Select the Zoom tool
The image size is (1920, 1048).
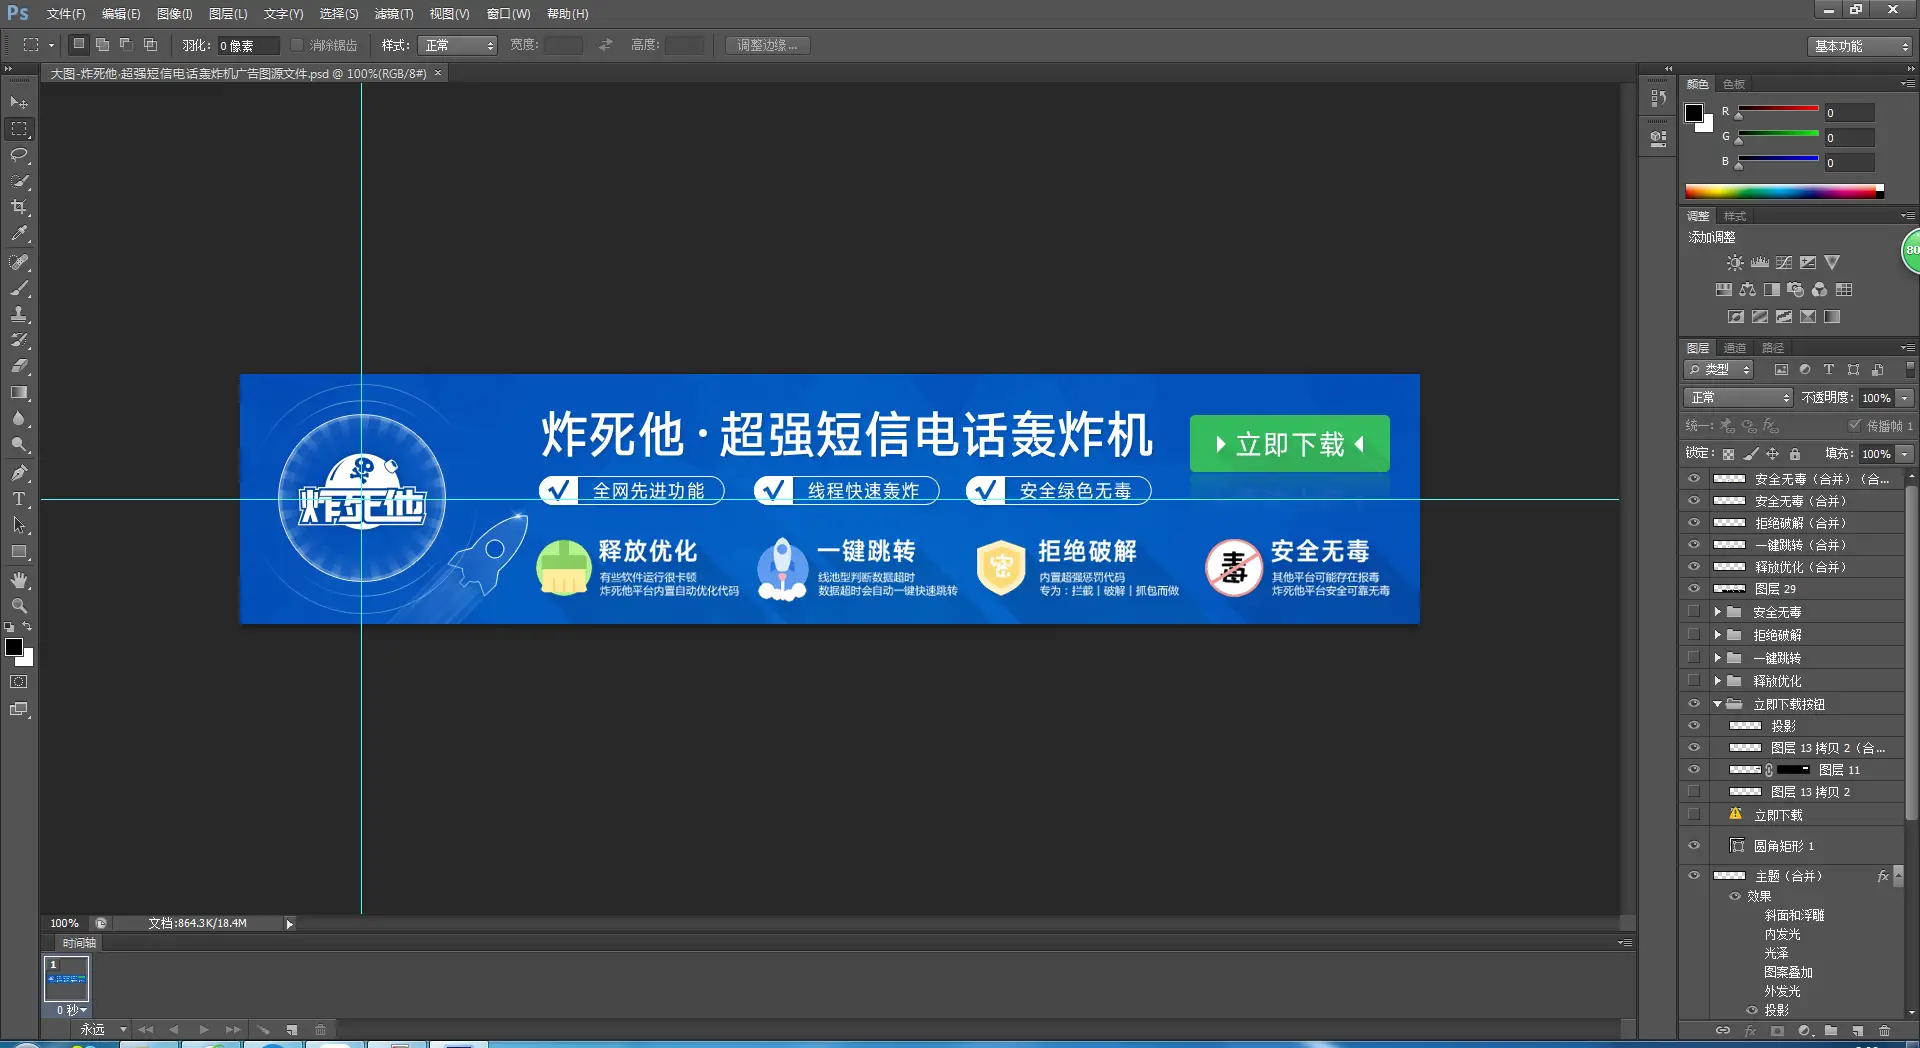pyautogui.click(x=18, y=605)
